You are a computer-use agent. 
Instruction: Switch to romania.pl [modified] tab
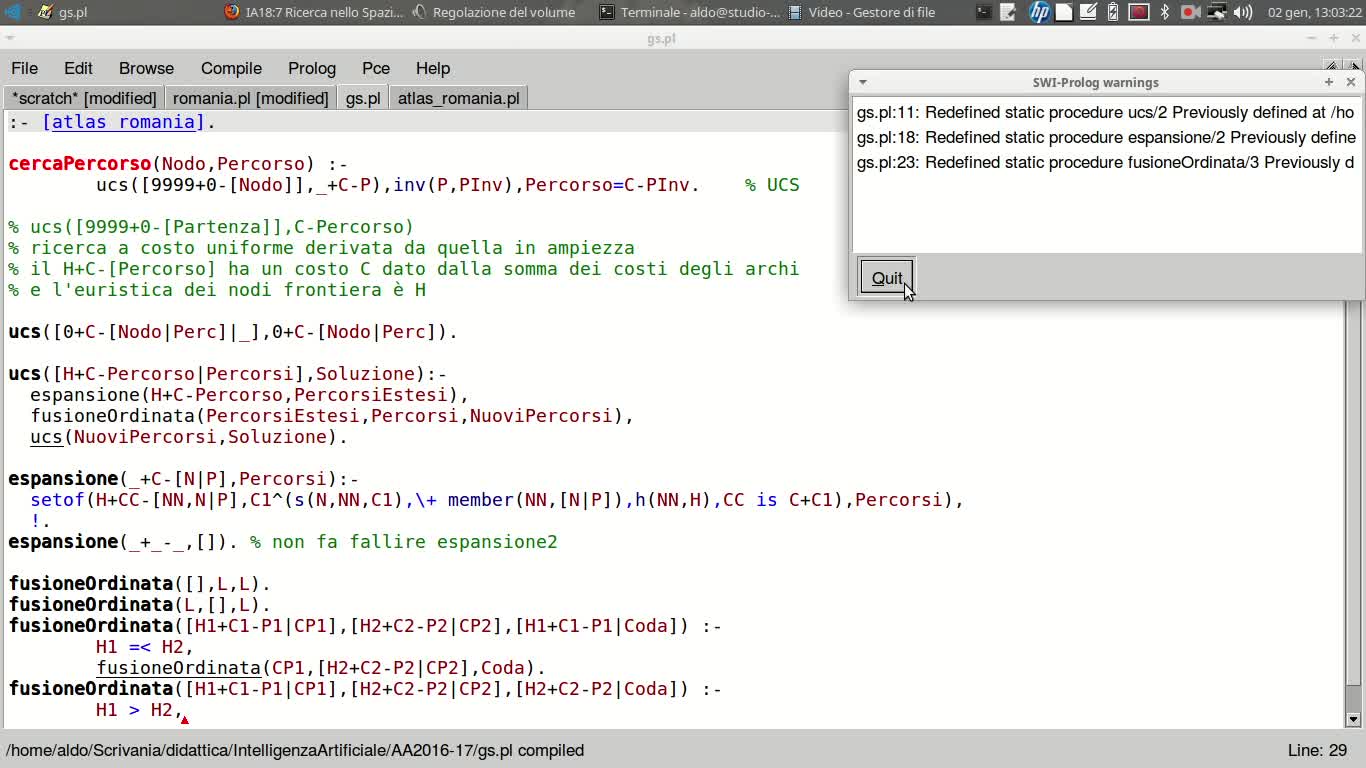(x=250, y=98)
